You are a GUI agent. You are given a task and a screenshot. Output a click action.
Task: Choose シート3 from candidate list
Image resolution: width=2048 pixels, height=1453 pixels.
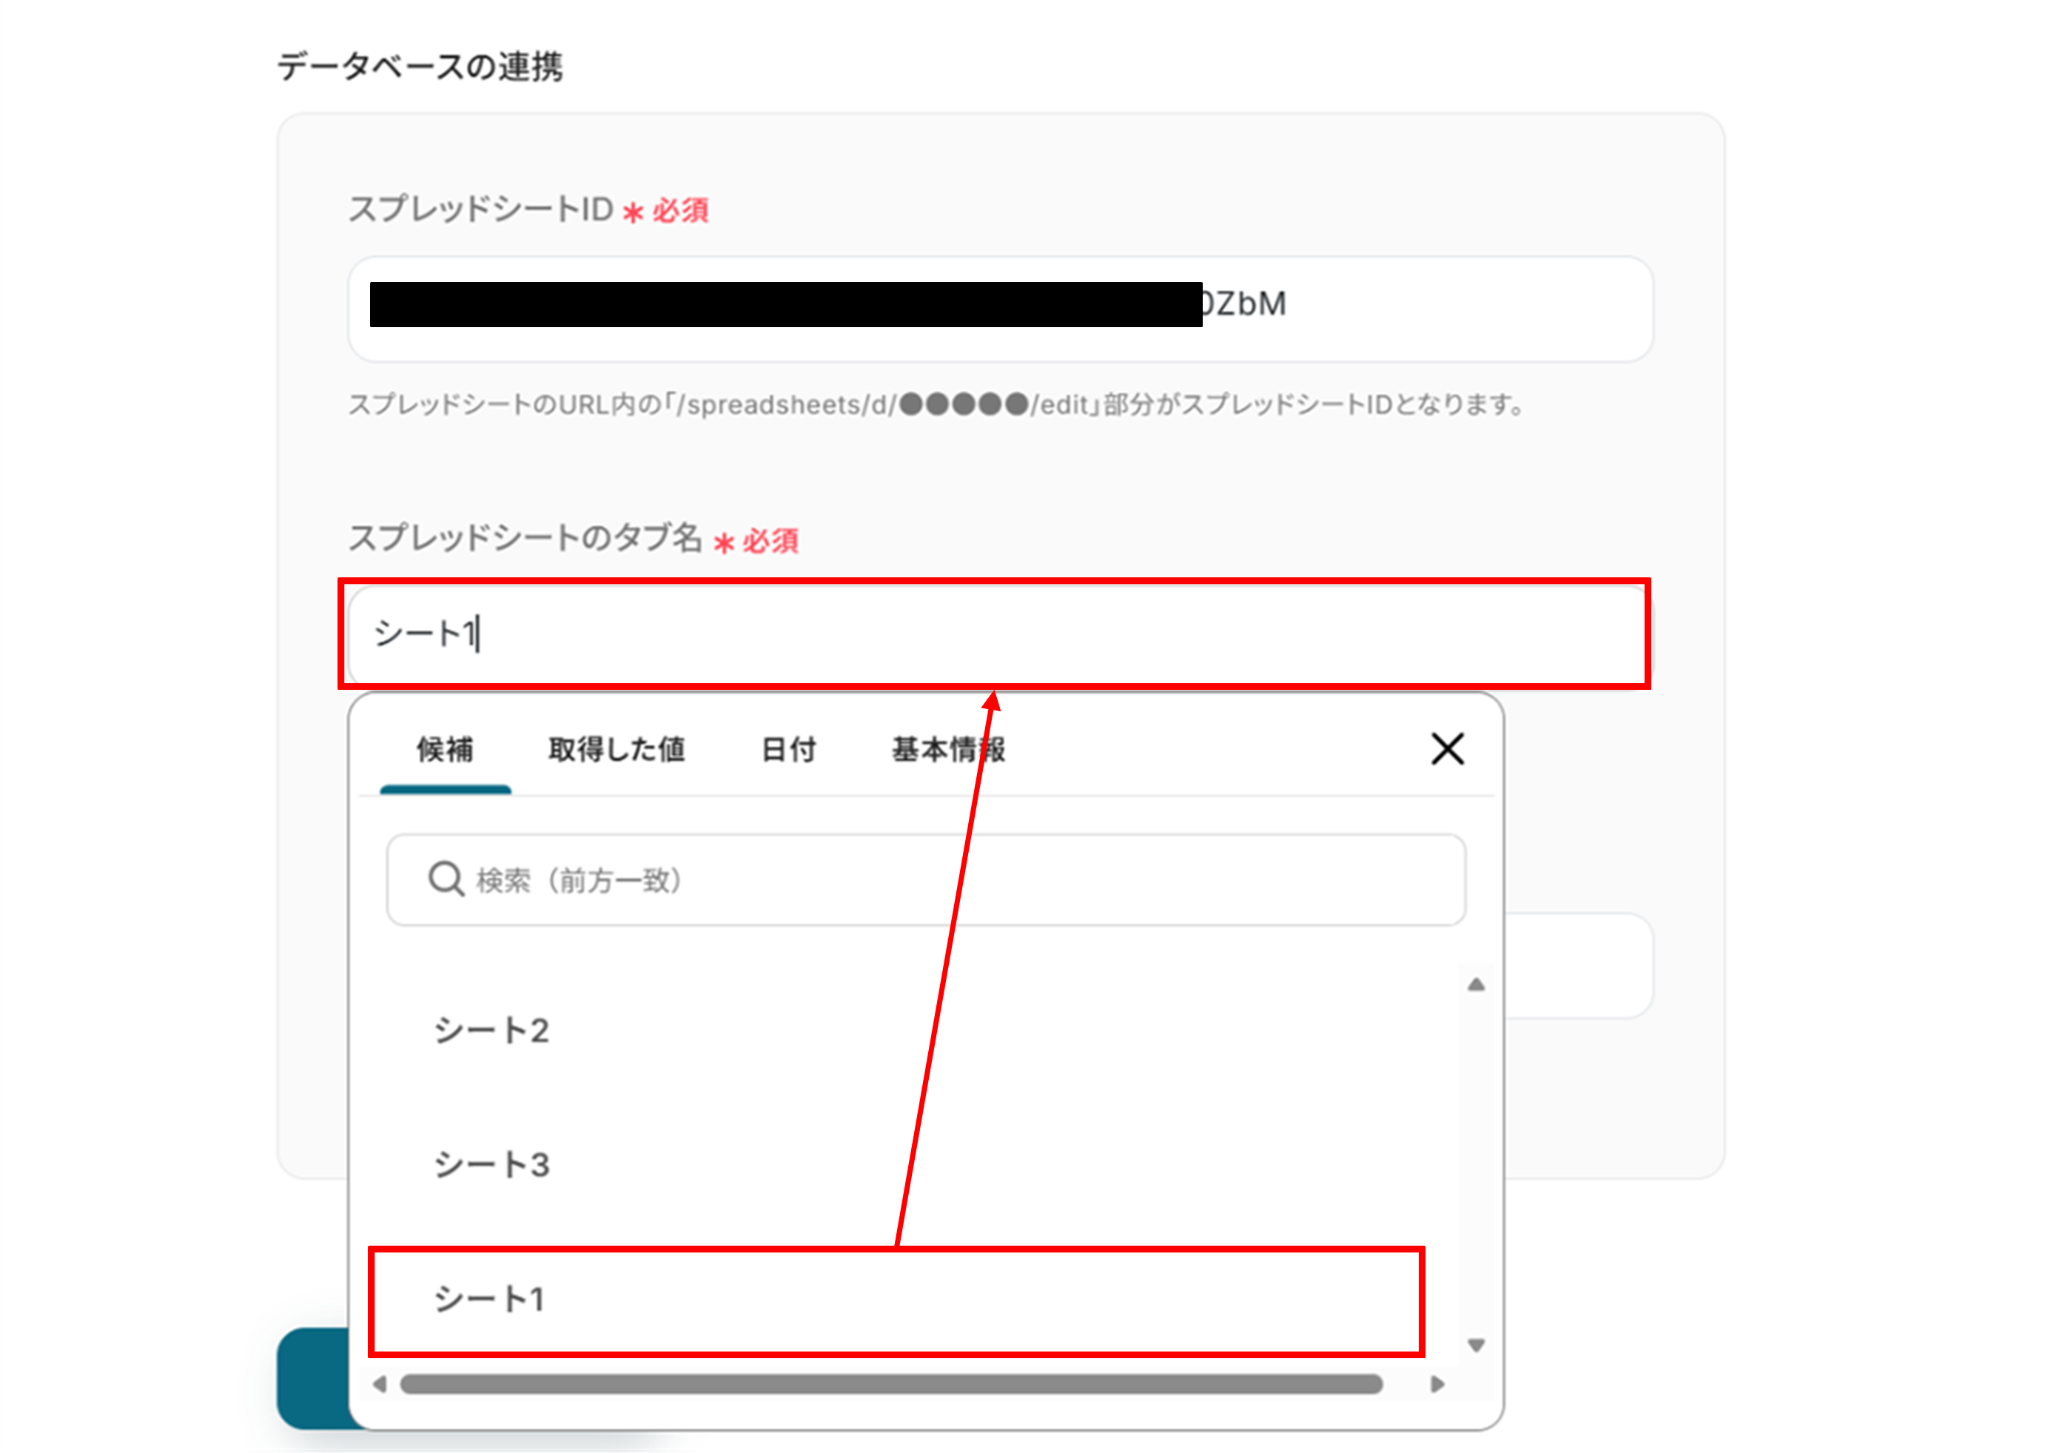[x=491, y=1164]
